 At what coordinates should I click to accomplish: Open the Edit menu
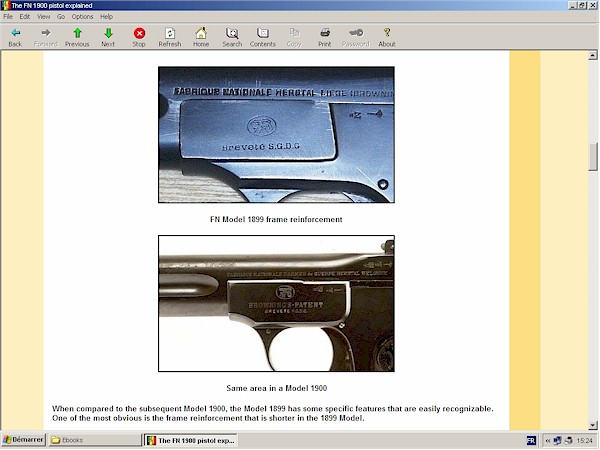tap(25, 16)
